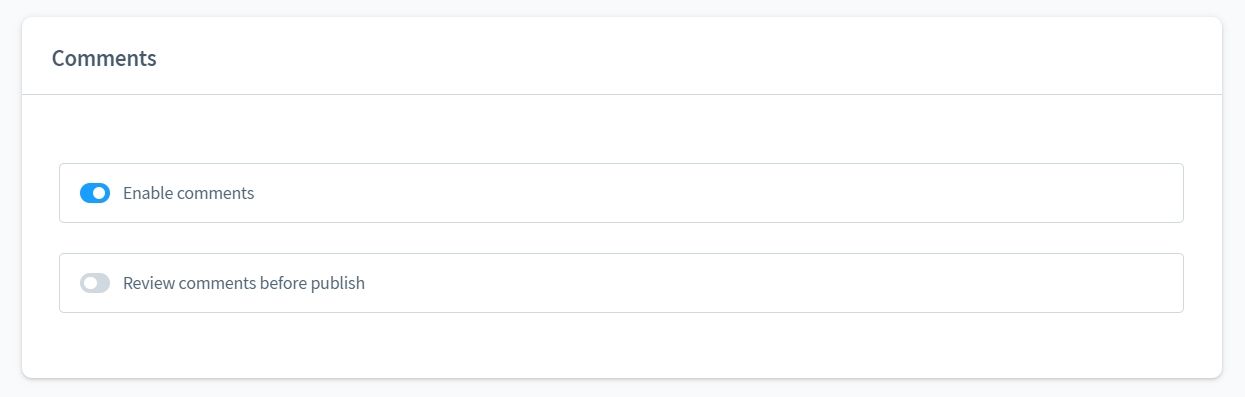
Task: Disable comments using the blue toggle
Action: point(95,193)
